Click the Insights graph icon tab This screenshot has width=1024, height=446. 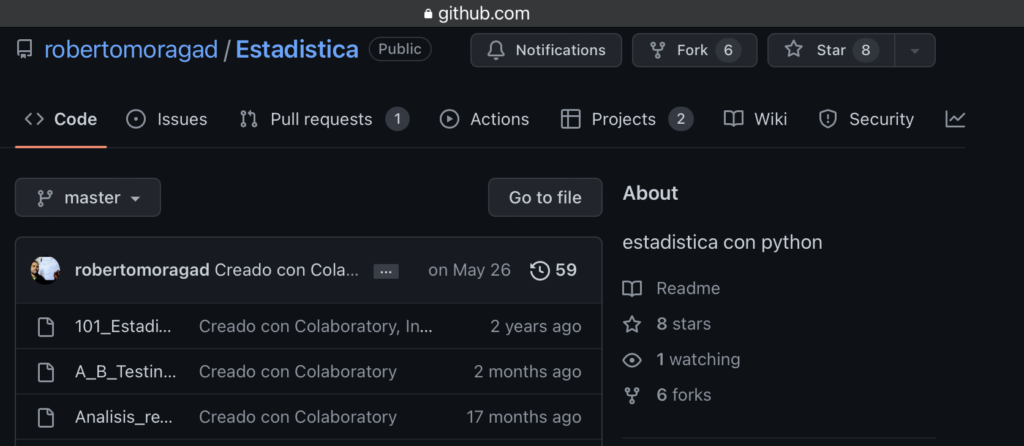click(955, 119)
